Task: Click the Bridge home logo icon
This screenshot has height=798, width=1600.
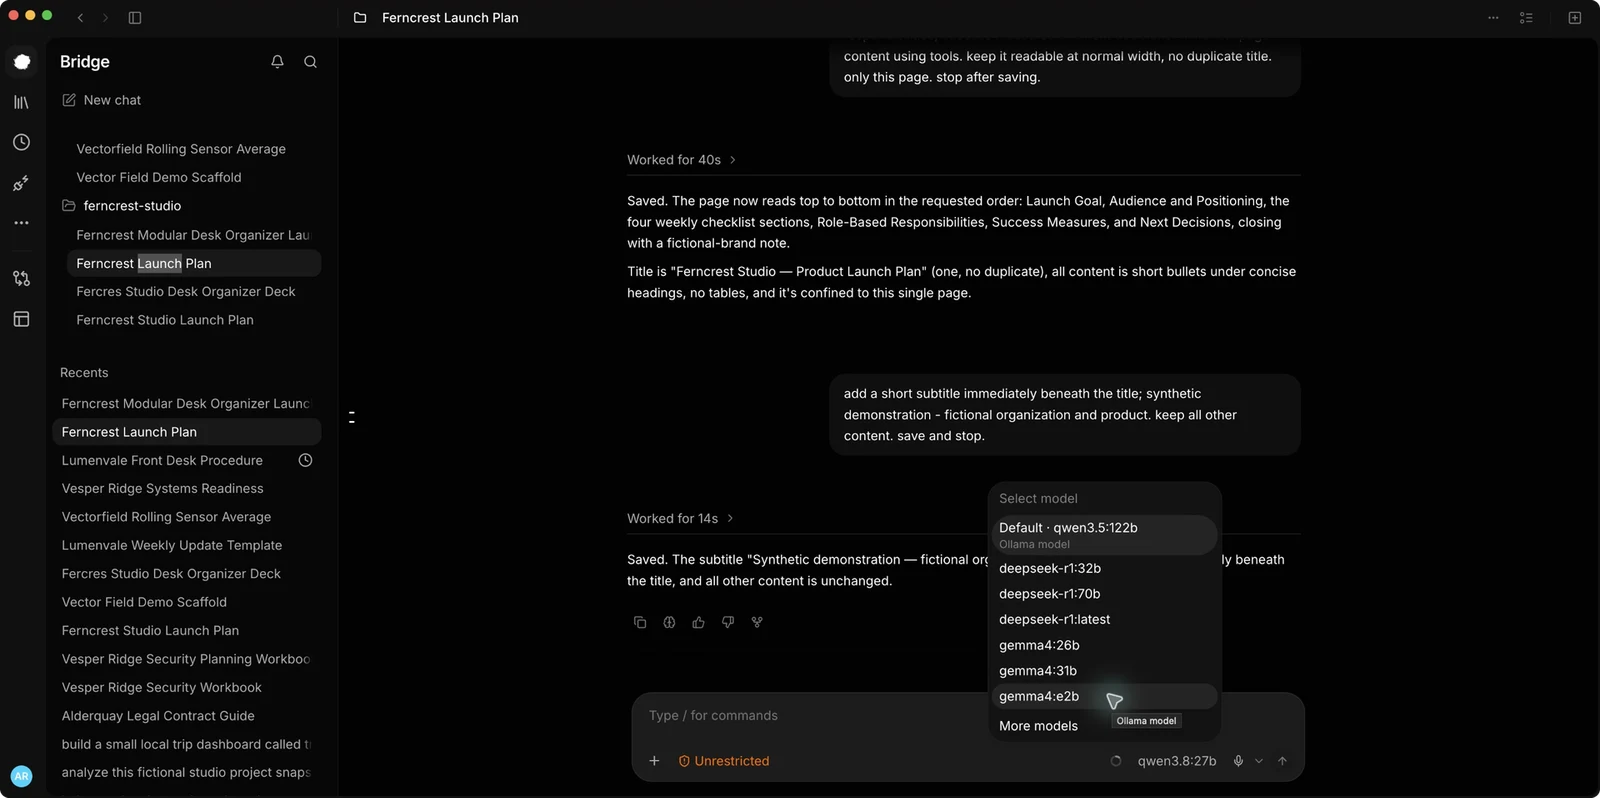Action: (x=21, y=62)
